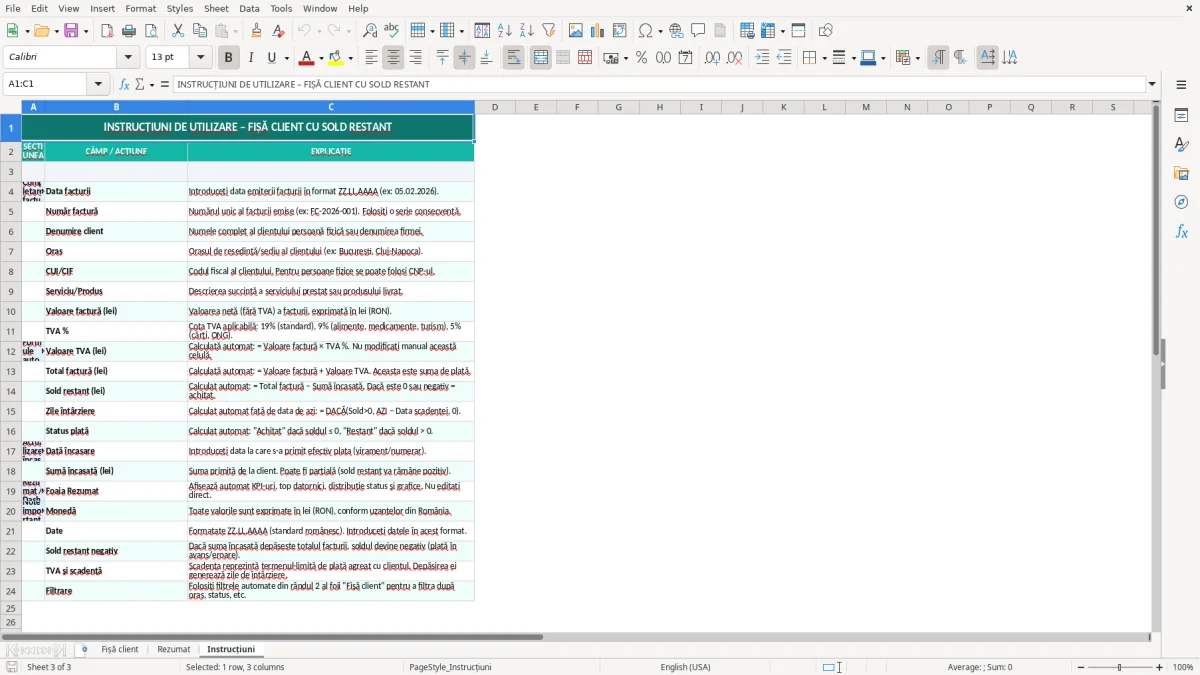Click the Save document icon
Viewport: 1200px width, 675px height.
point(71,31)
